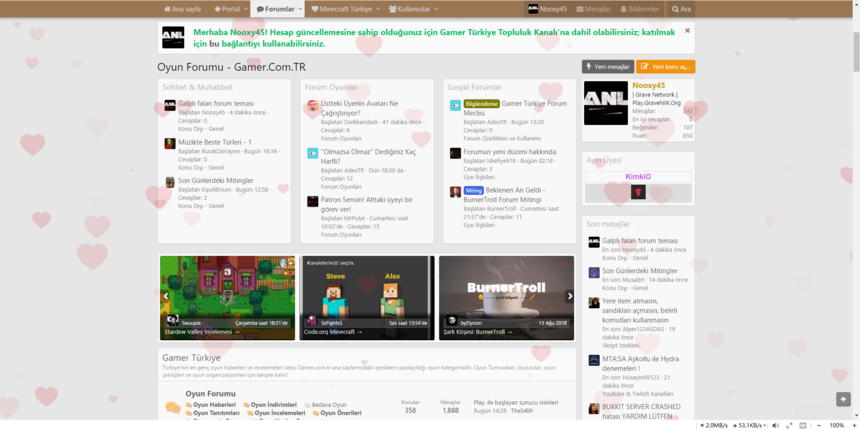Open Oyun Forumu category title
This screenshot has width=860, height=431.
[x=210, y=394]
